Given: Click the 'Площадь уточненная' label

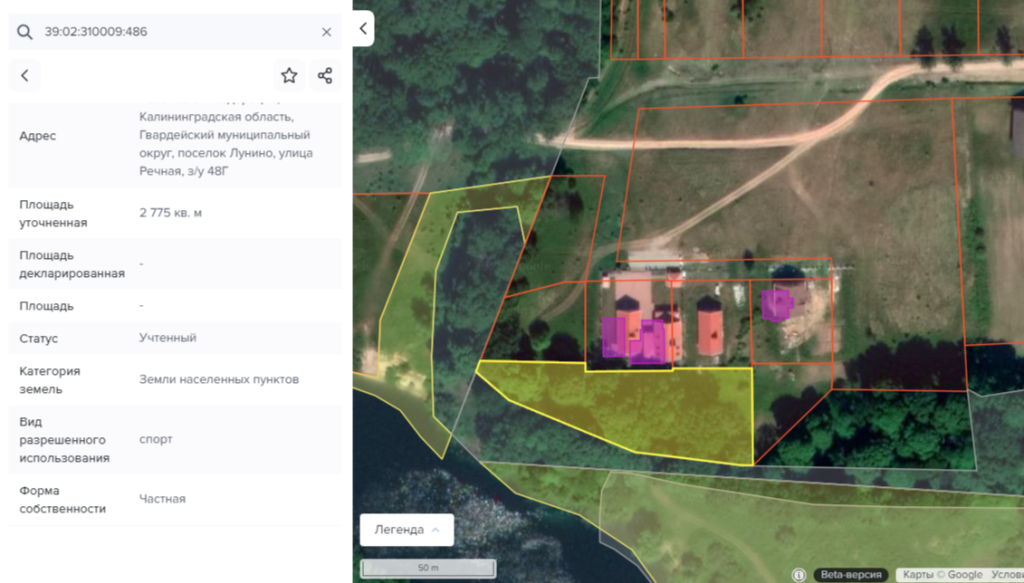Looking at the screenshot, I should click(53, 213).
